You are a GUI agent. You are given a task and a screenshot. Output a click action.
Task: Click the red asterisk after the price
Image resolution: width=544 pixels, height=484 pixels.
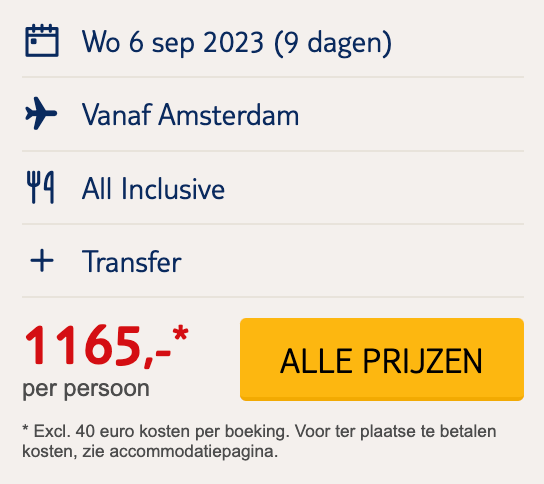pyautogui.click(x=181, y=333)
